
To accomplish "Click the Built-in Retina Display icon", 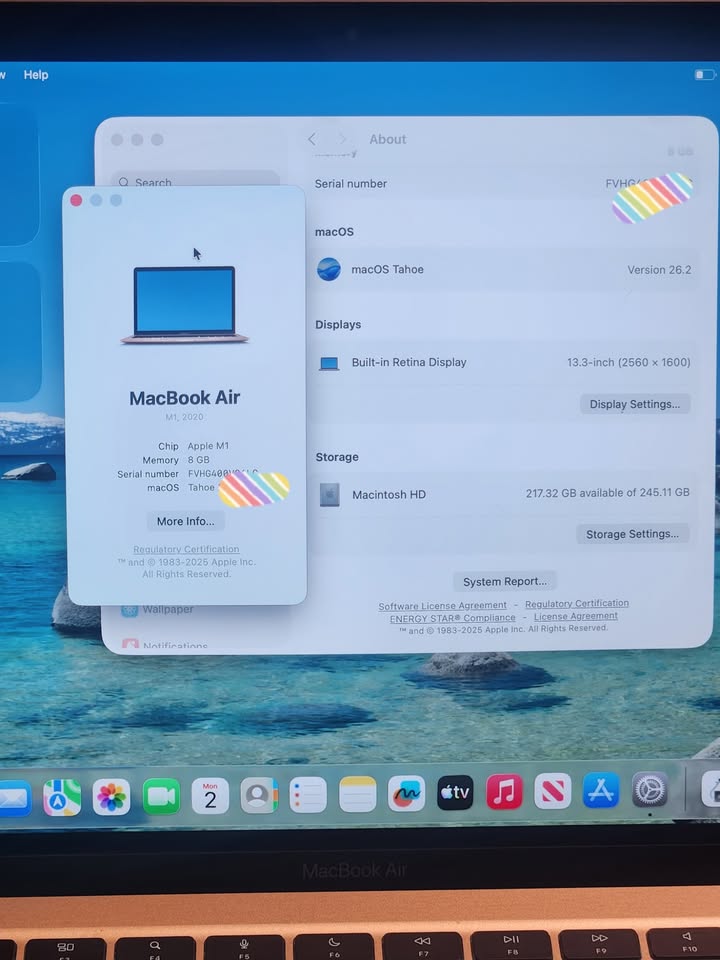I will coord(329,363).
